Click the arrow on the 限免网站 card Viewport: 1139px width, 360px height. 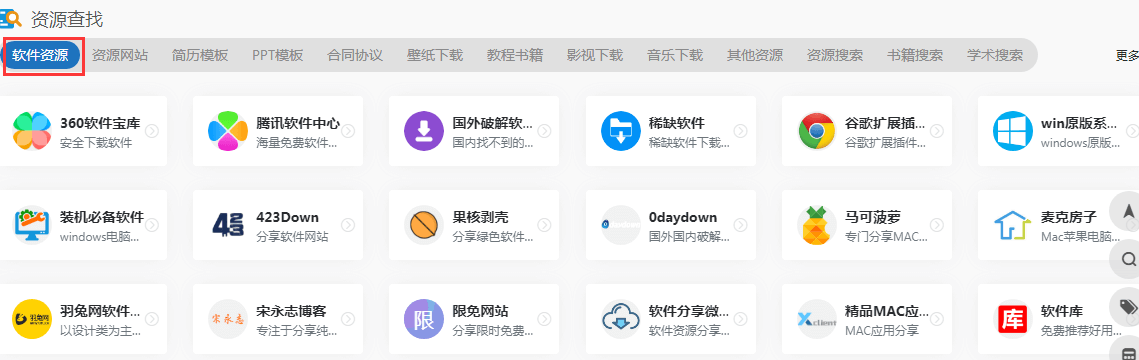544,319
